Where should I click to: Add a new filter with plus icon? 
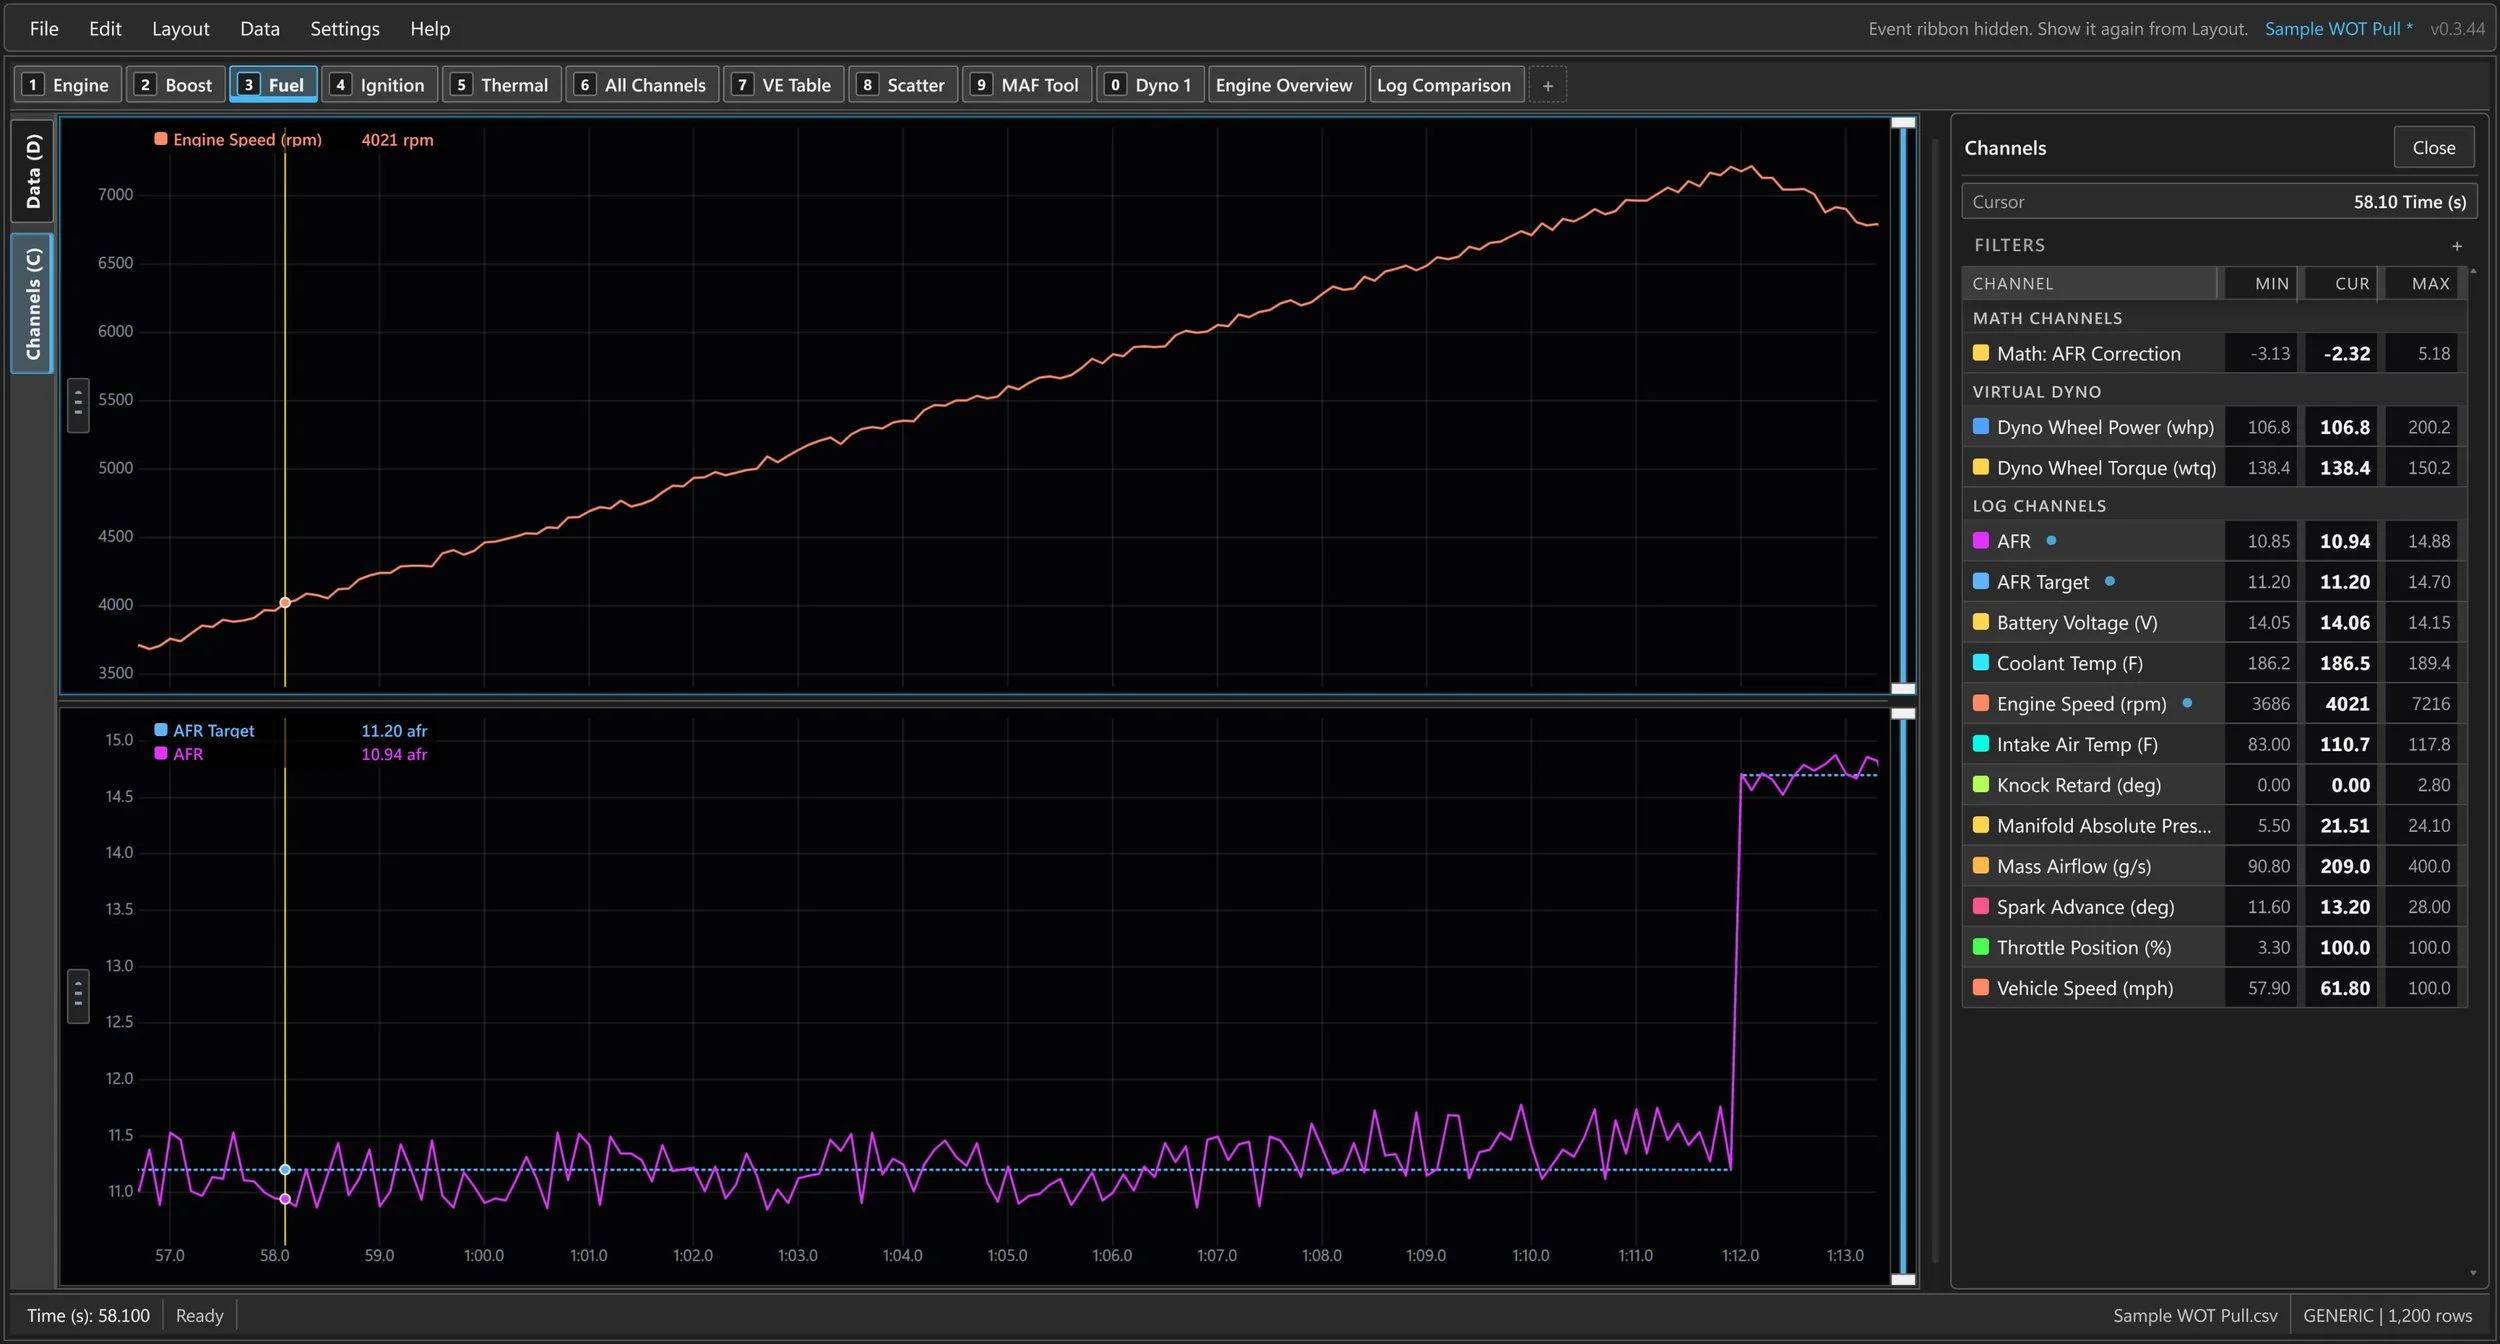2456,246
